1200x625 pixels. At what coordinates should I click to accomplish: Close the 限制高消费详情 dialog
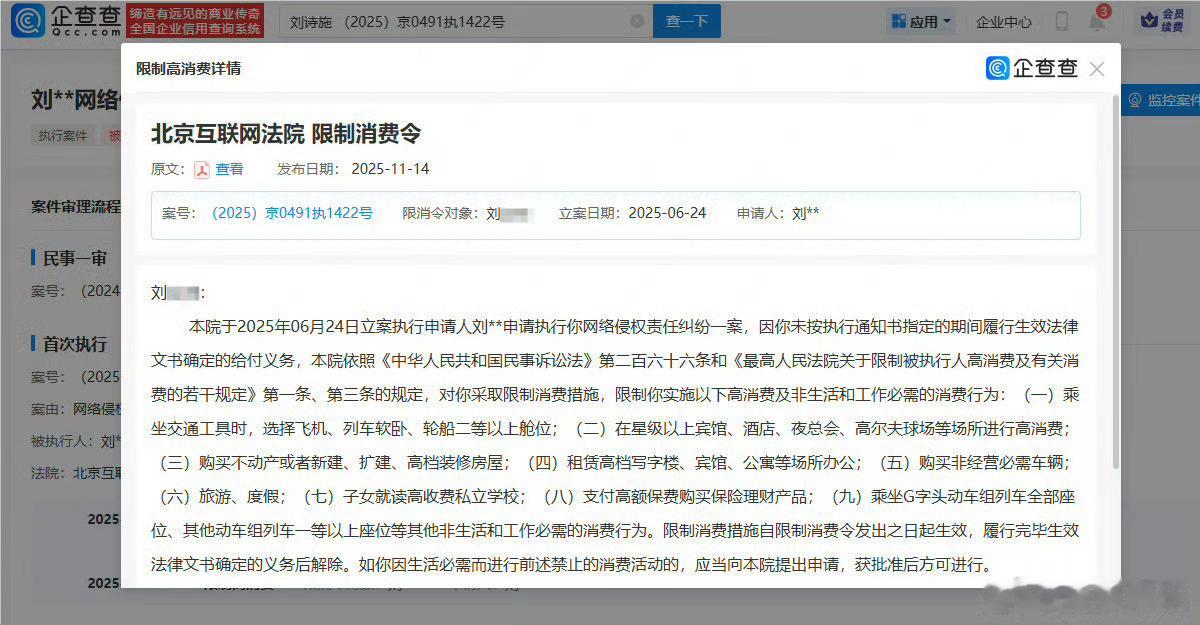point(1097,68)
